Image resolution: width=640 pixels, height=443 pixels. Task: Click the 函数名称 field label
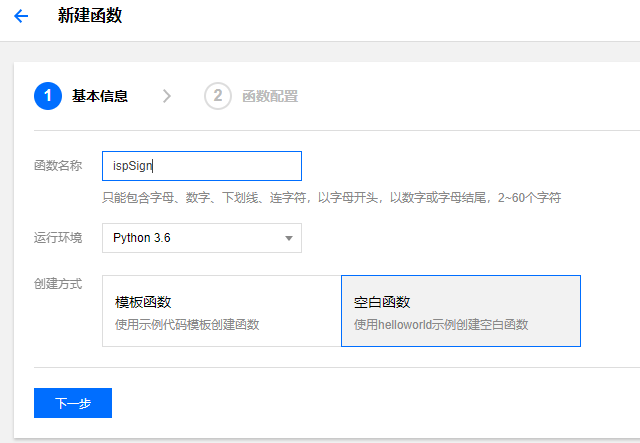[x=57, y=165]
